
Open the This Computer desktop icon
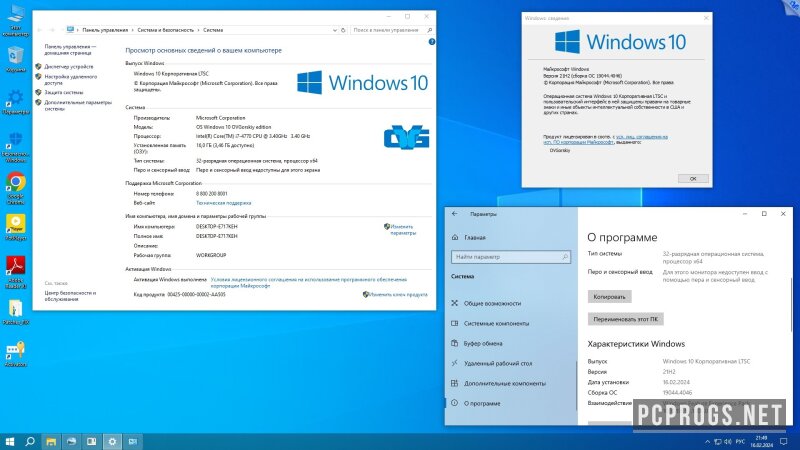pyautogui.click(x=15, y=20)
